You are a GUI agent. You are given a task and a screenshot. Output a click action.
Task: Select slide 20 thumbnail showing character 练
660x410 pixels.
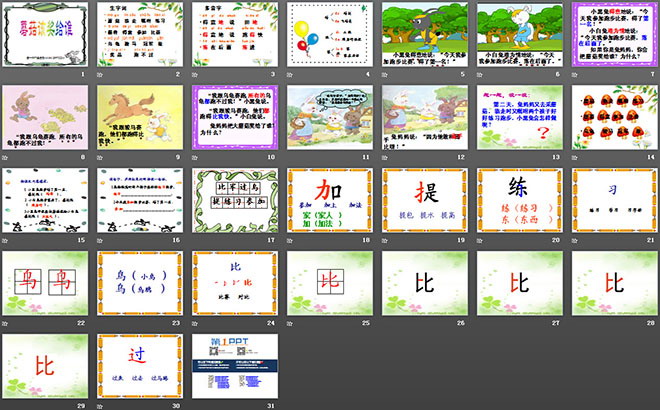520,200
